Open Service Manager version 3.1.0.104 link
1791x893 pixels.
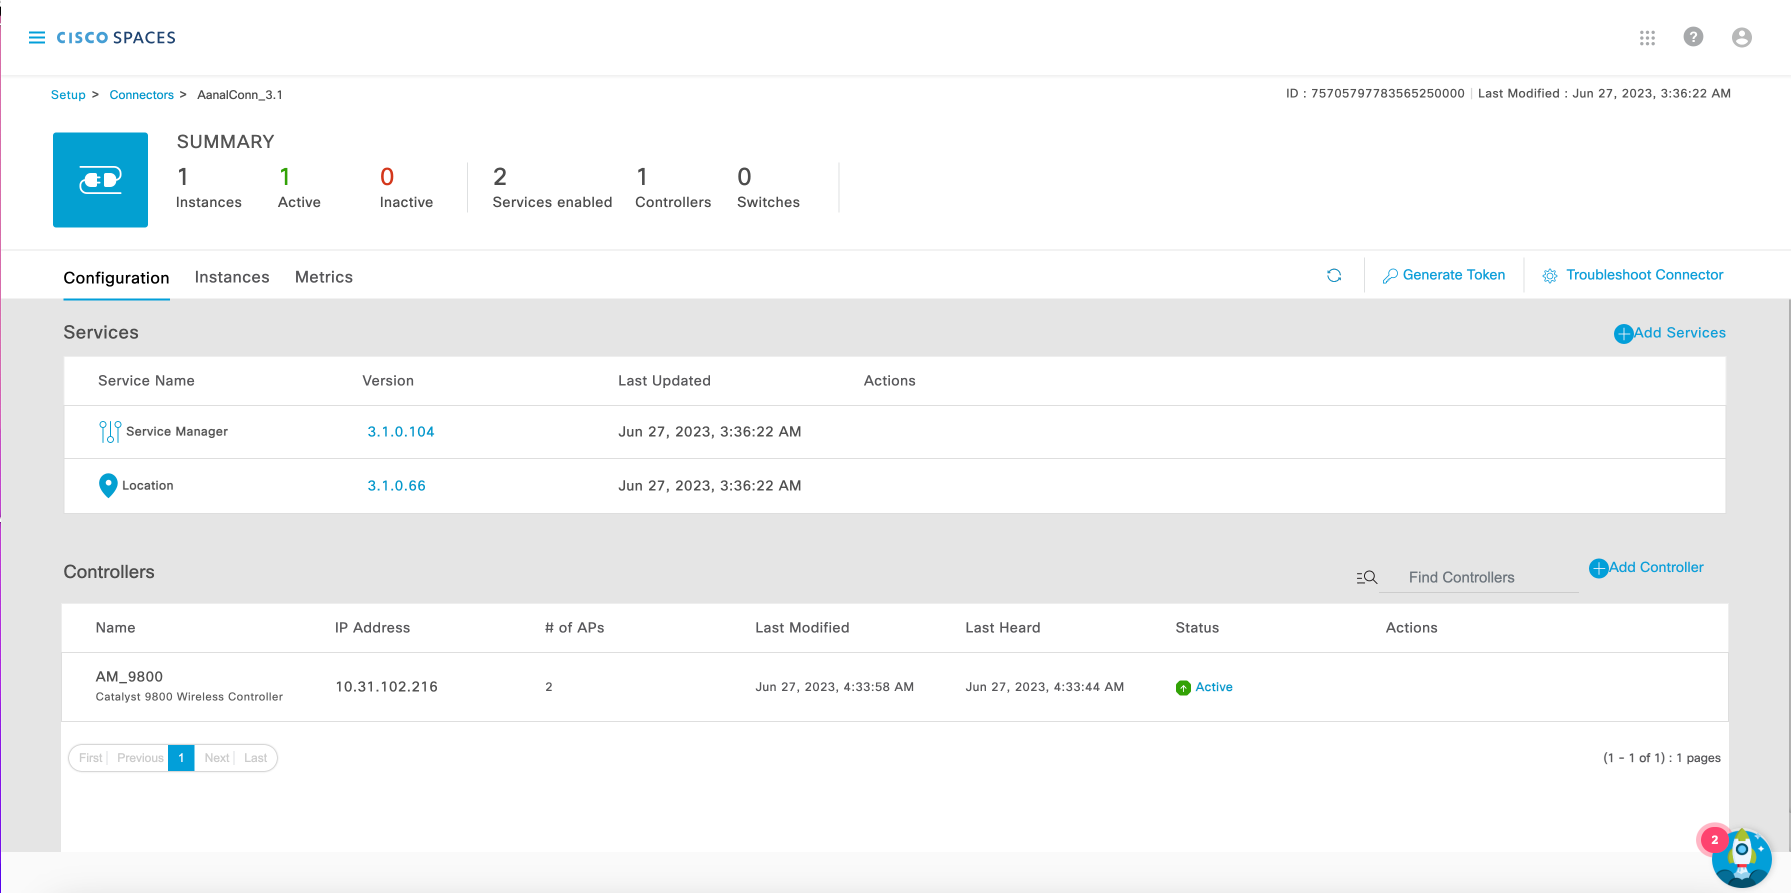(400, 432)
